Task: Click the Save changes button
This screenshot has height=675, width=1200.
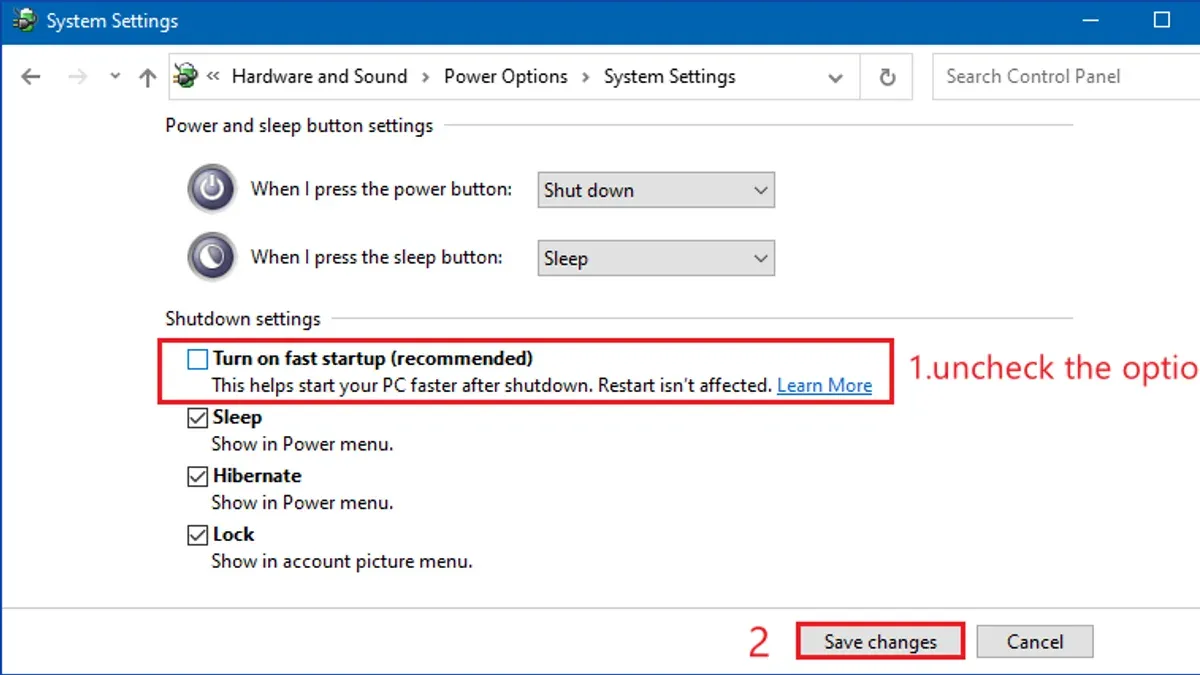Action: [881, 642]
